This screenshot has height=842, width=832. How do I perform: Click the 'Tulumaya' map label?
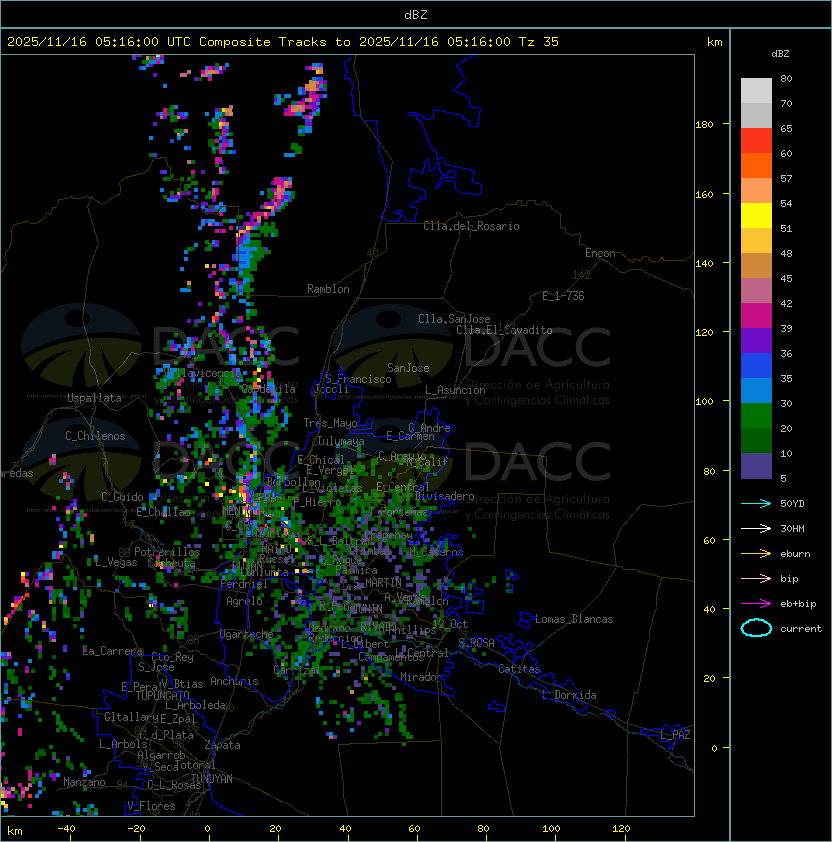tap(341, 441)
